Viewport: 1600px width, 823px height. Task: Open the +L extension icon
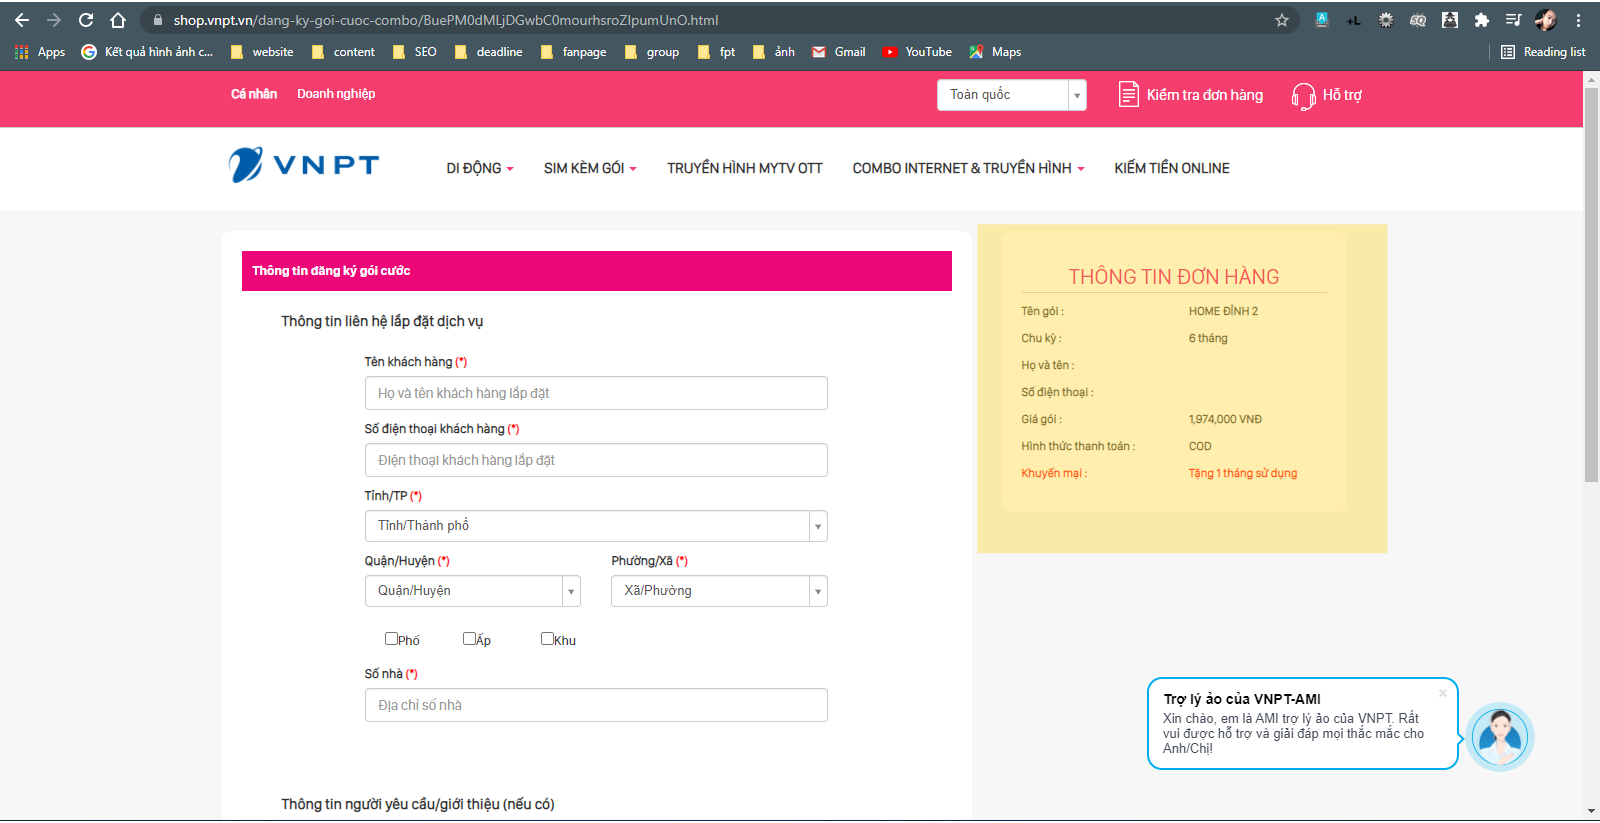coord(1354,20)
